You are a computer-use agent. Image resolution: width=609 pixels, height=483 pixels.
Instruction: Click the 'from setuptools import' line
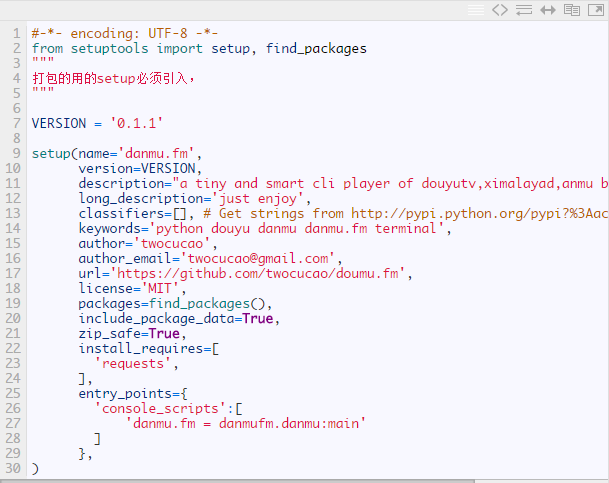coord(199,49)
